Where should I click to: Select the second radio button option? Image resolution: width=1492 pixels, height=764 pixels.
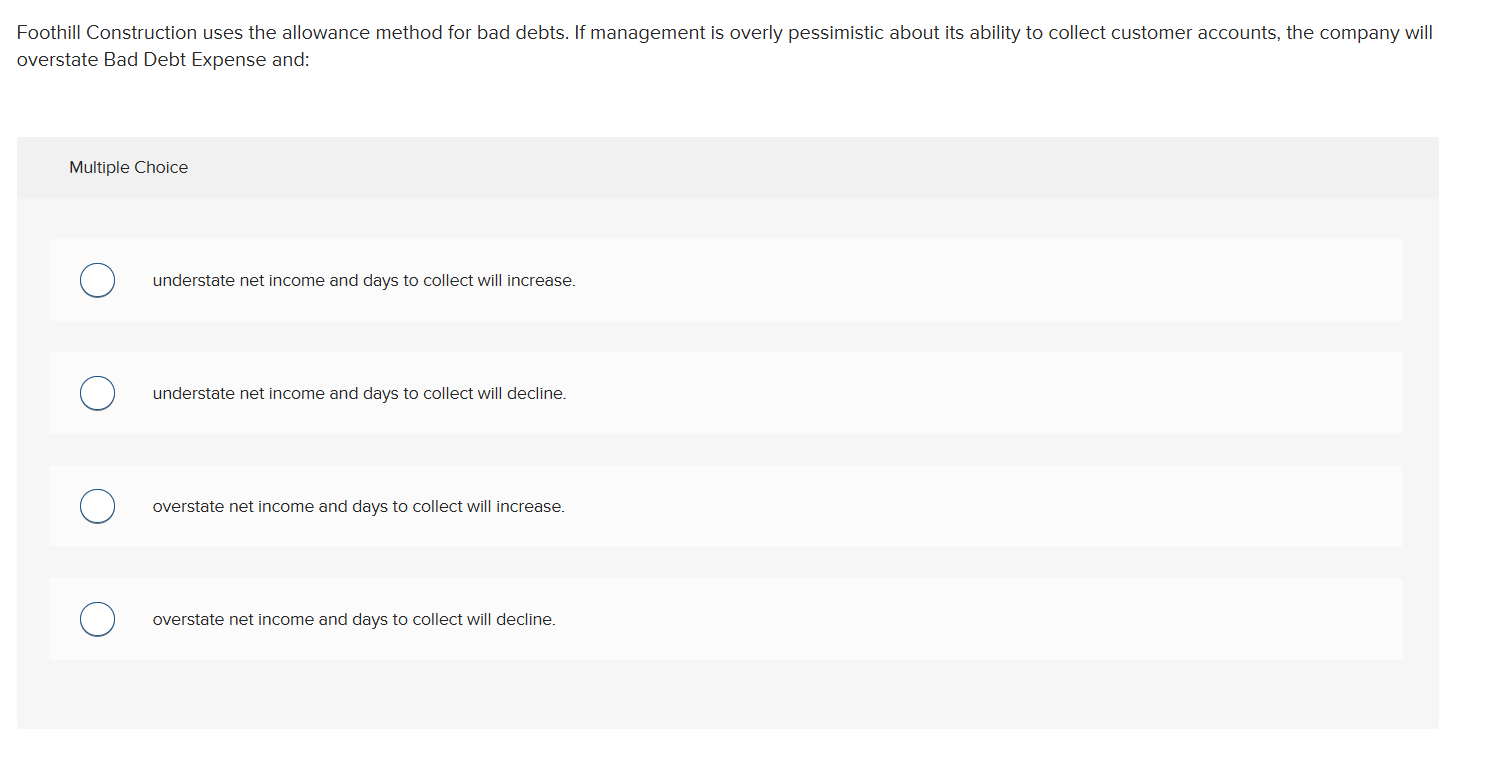(97, 393)
